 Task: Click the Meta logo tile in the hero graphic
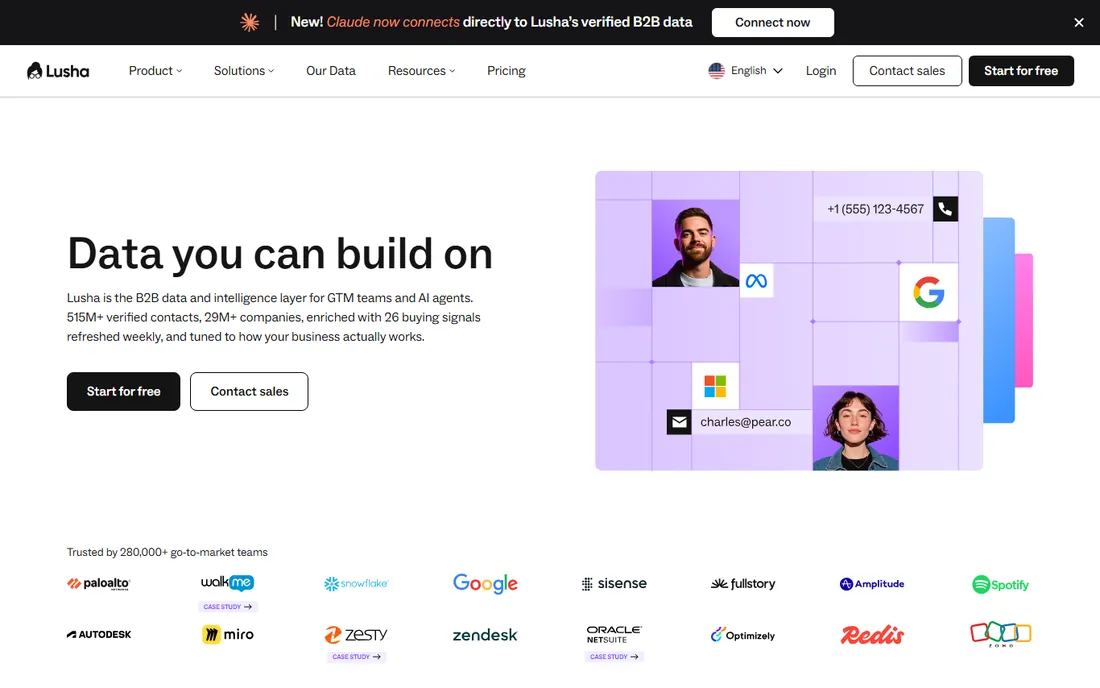756,281
